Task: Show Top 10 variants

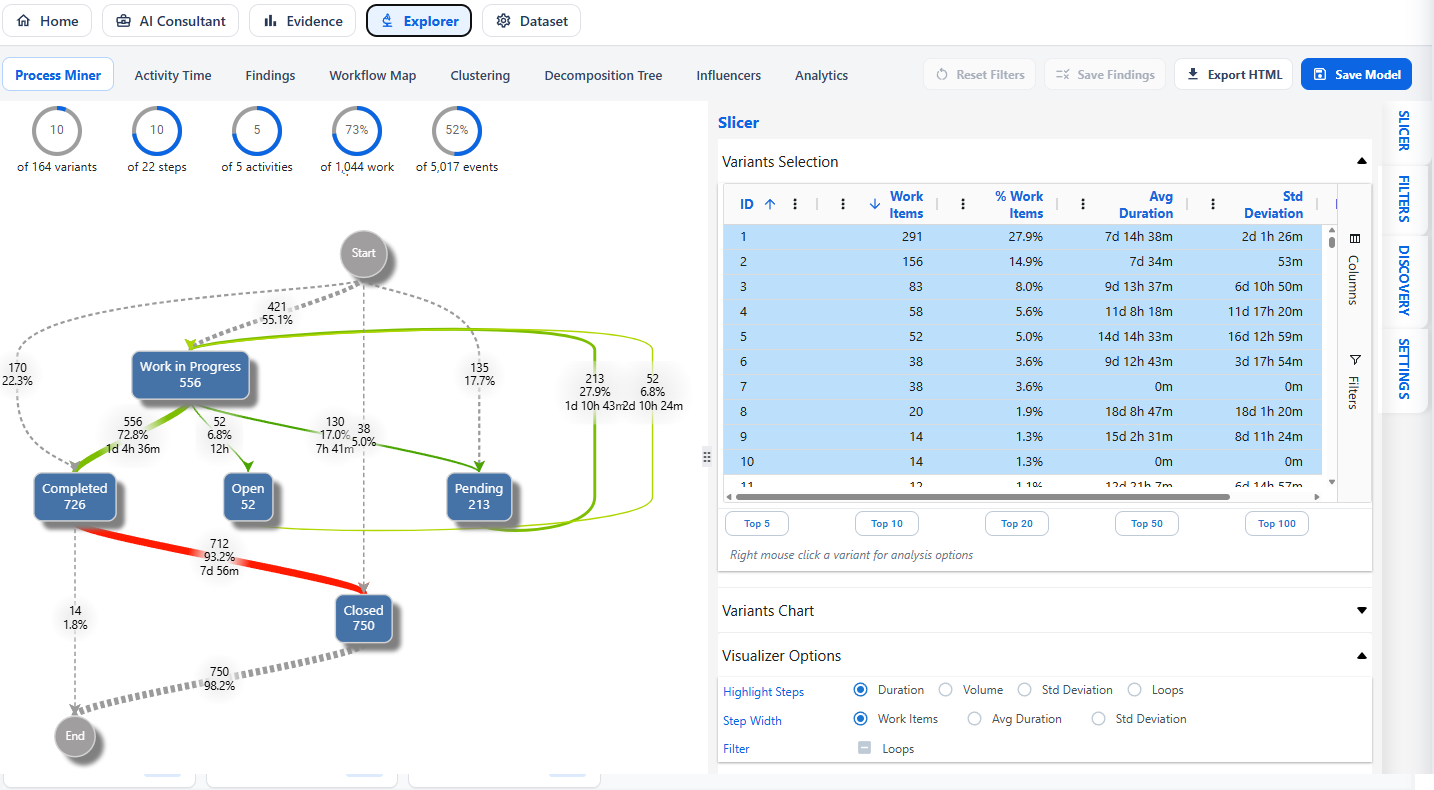Action: [886, 523]
